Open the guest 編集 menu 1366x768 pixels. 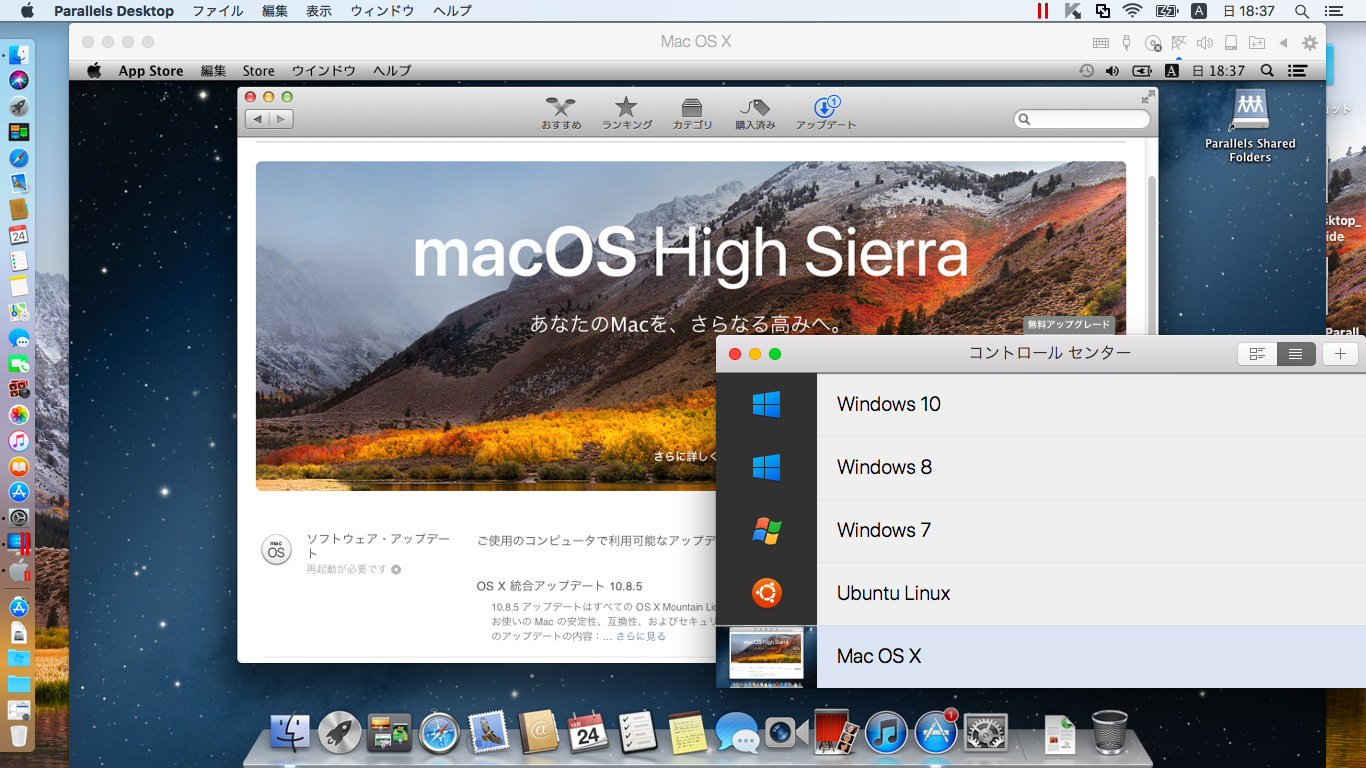tap(213, 71)
